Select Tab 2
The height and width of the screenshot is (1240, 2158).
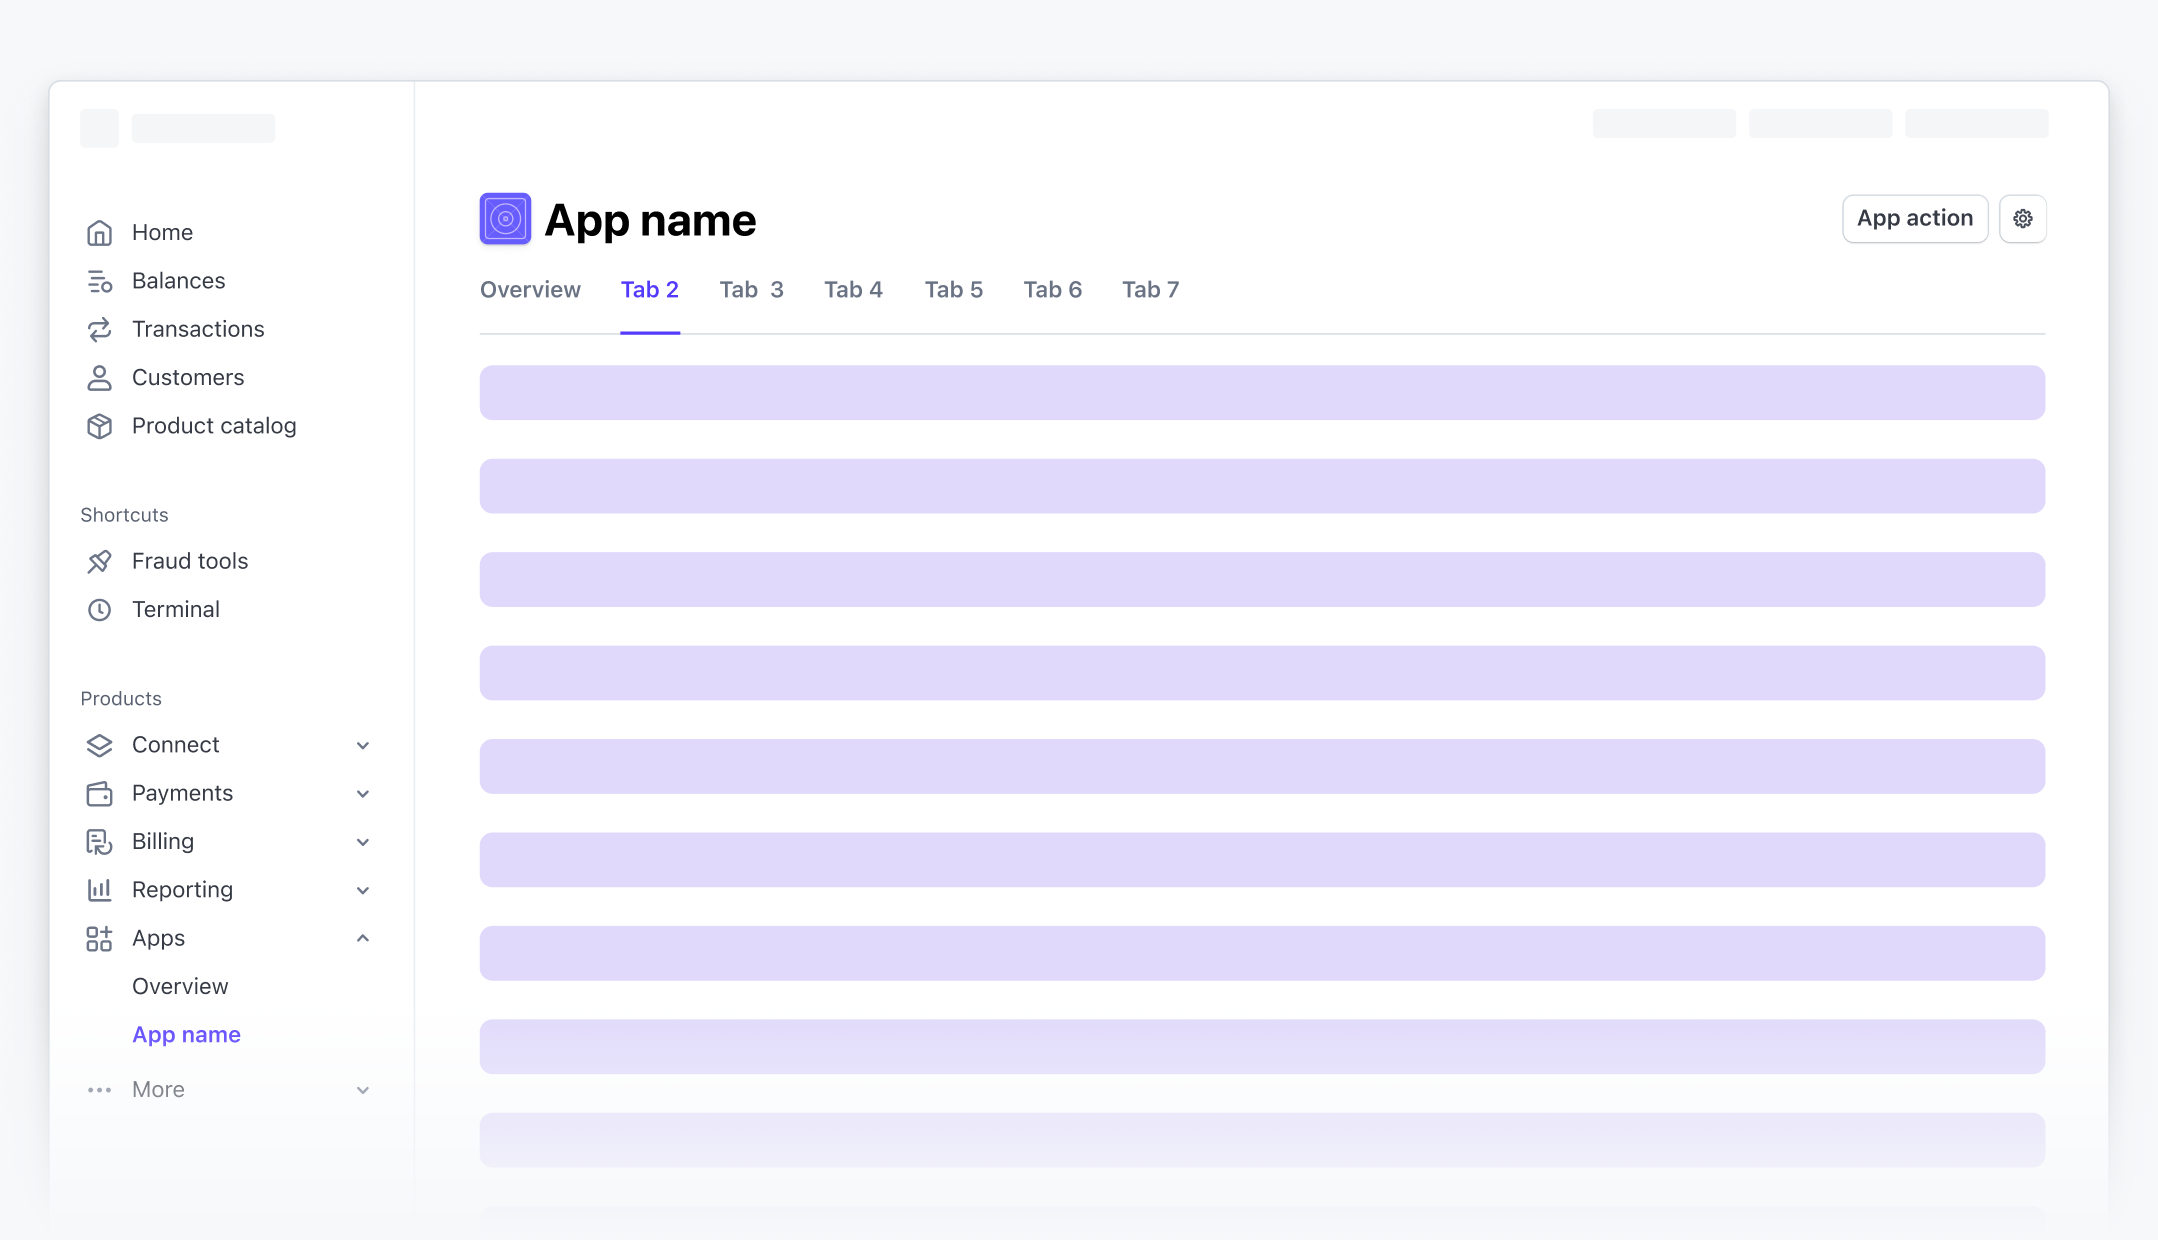click(x=650, y=289)
